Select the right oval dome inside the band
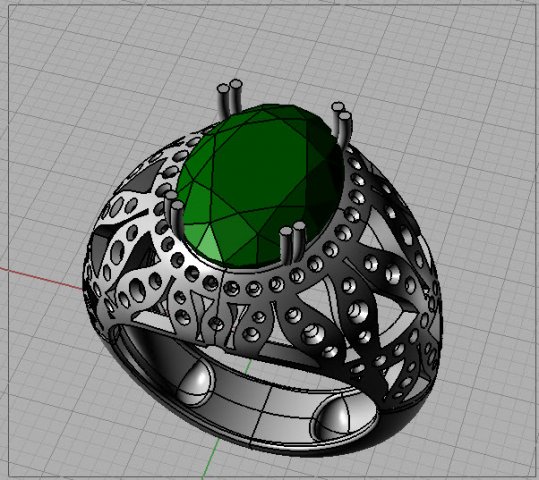The height and width of the screenshot is (480, 539). (344, 419)
